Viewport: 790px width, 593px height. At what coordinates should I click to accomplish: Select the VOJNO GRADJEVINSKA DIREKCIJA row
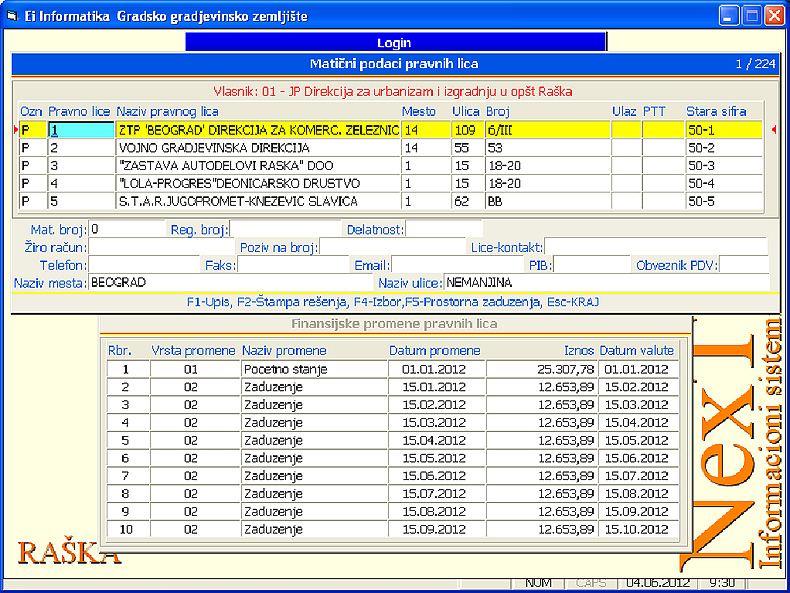257,148
